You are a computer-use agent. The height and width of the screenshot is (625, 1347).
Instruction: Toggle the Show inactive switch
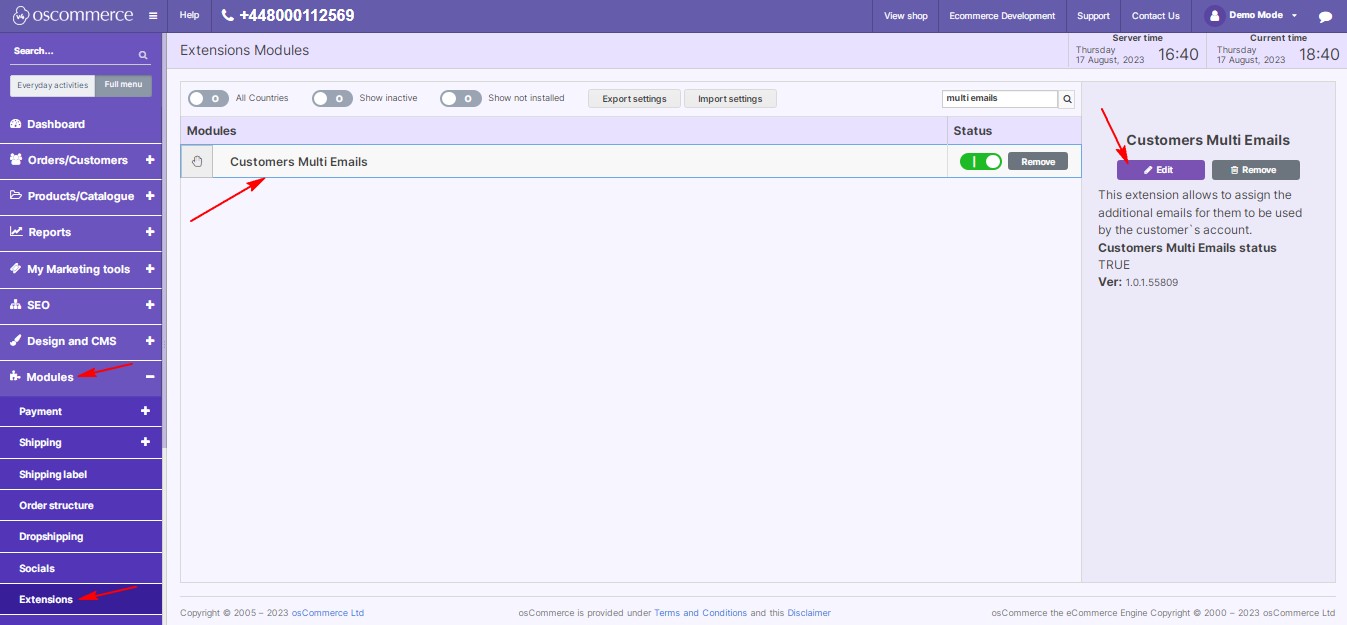pyautogui.click(x=332, y=98)
